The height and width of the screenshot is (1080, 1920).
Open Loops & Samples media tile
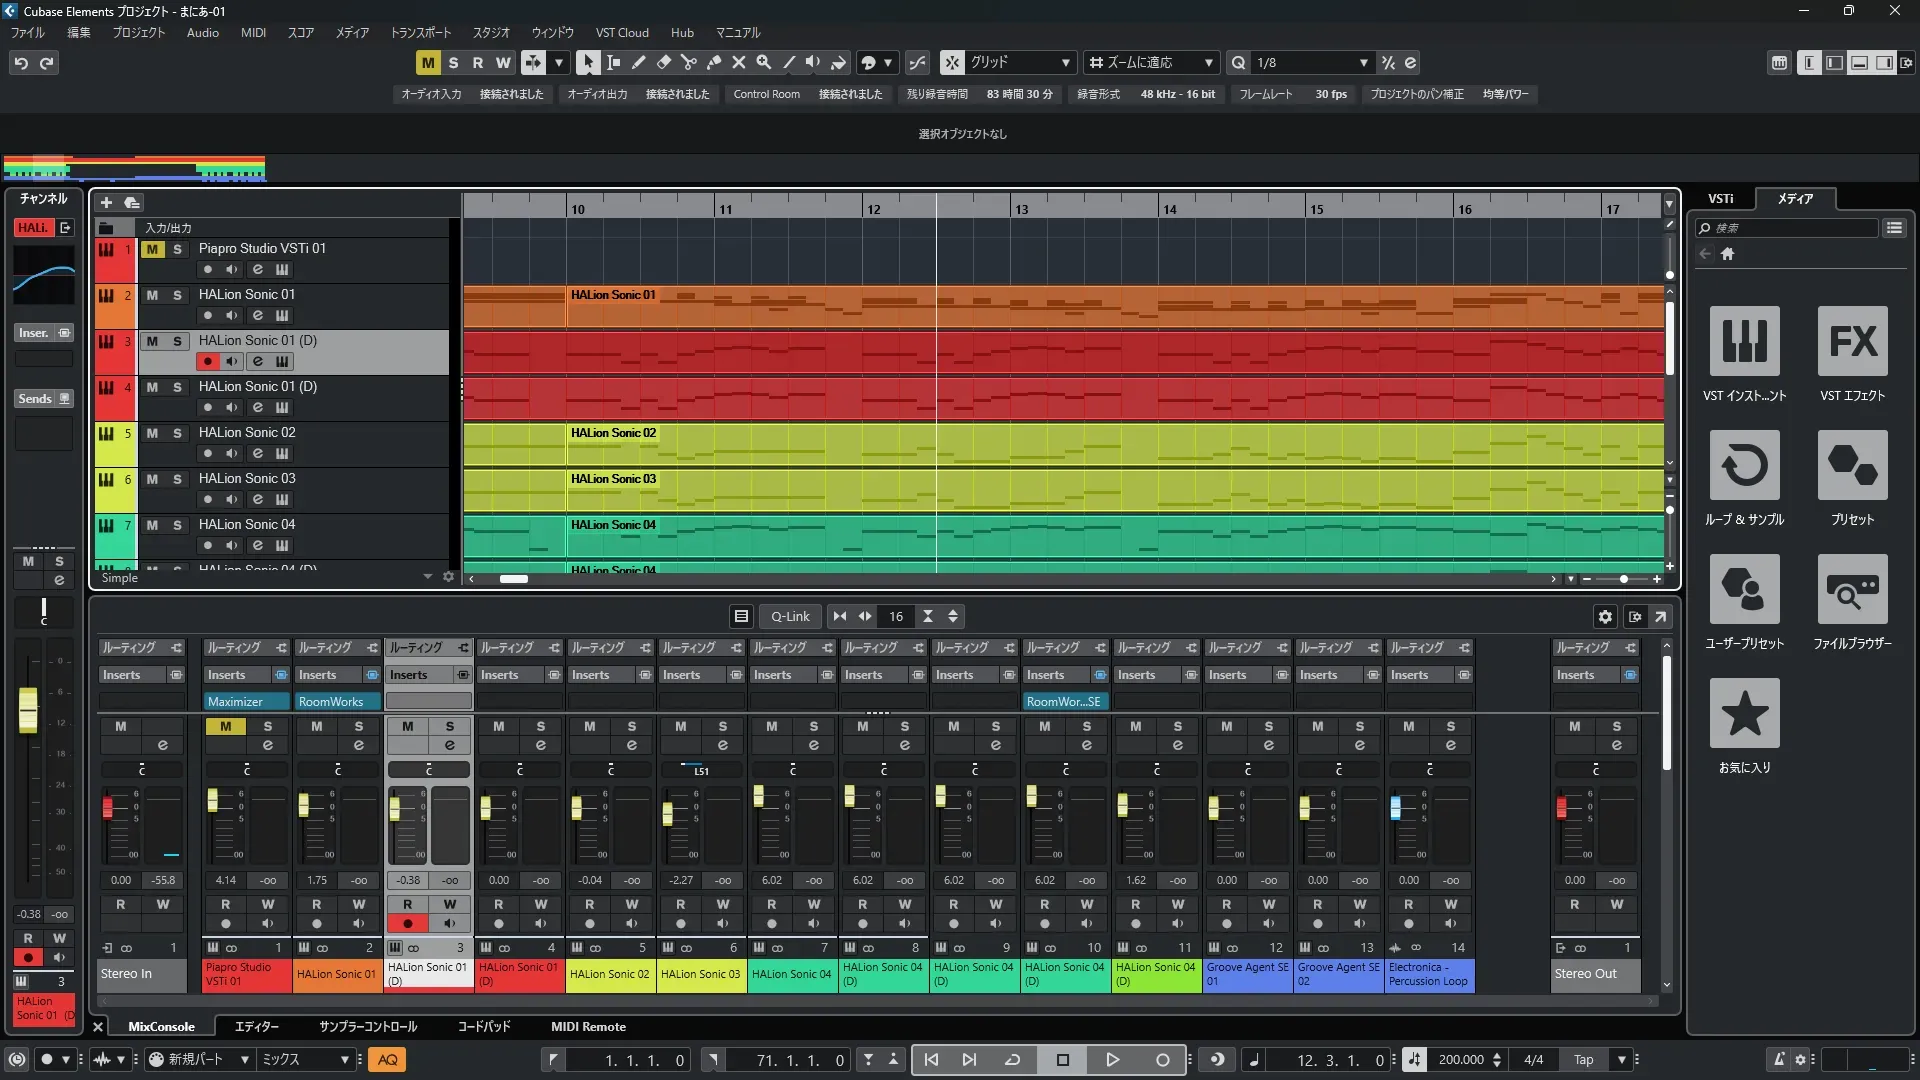tap(1744, 465)
